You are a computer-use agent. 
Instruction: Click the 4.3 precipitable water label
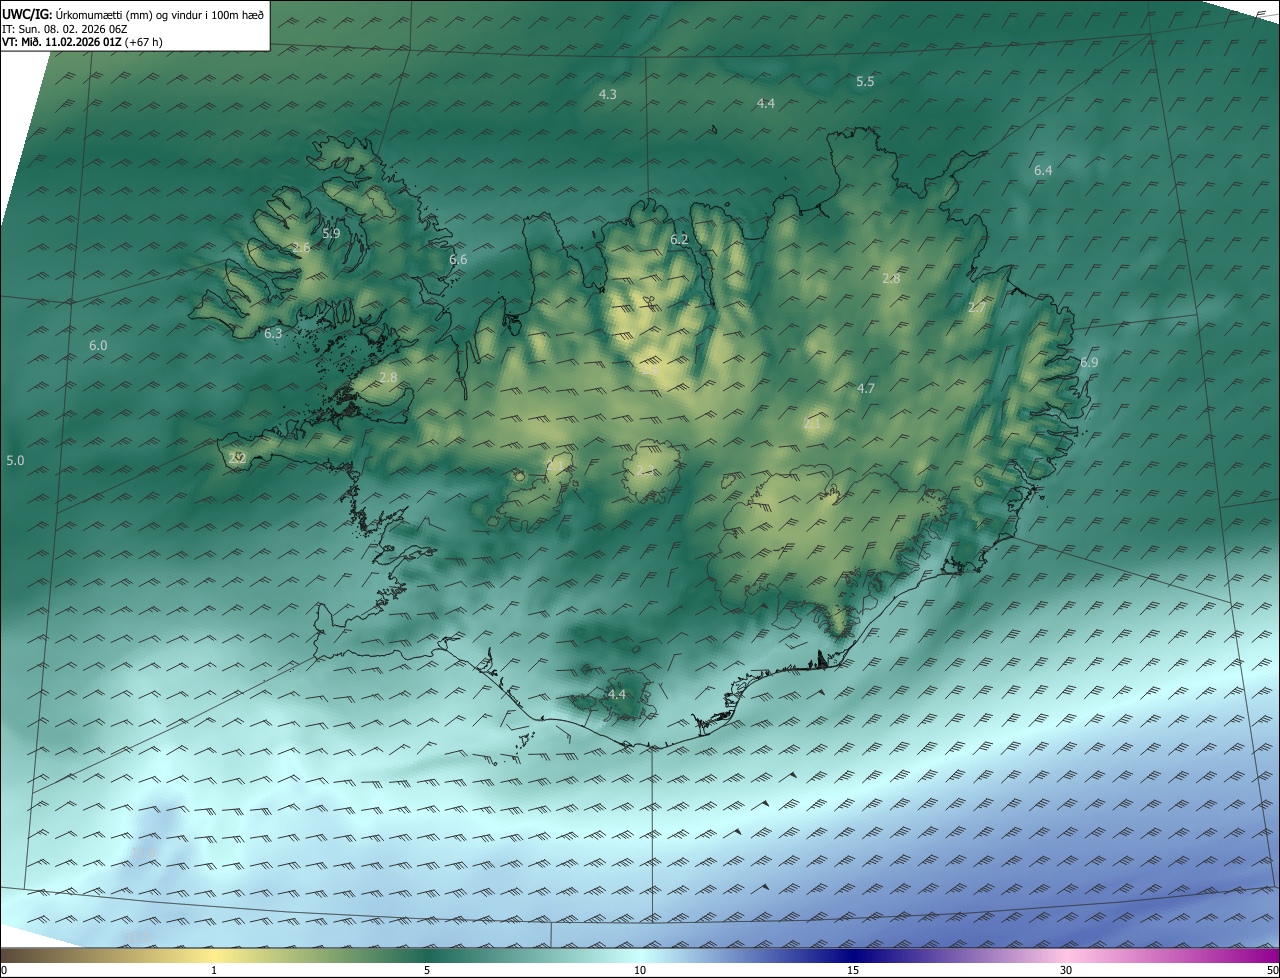tap(607, 94)
